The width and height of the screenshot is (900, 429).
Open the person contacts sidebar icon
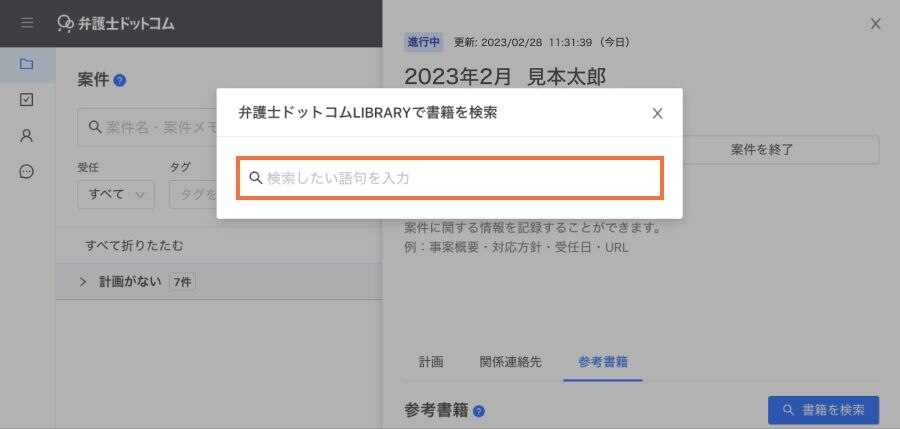tap(26, 136)
